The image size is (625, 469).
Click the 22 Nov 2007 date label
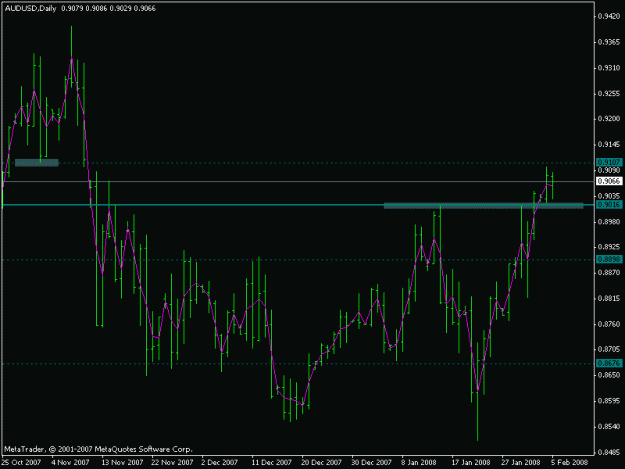[x=172, y=462]
